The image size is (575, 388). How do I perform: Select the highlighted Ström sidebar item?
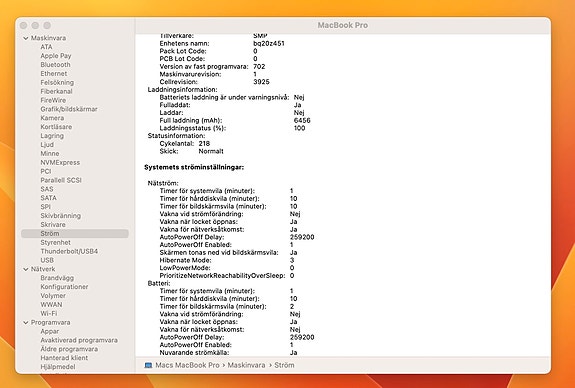pos(75,234)
